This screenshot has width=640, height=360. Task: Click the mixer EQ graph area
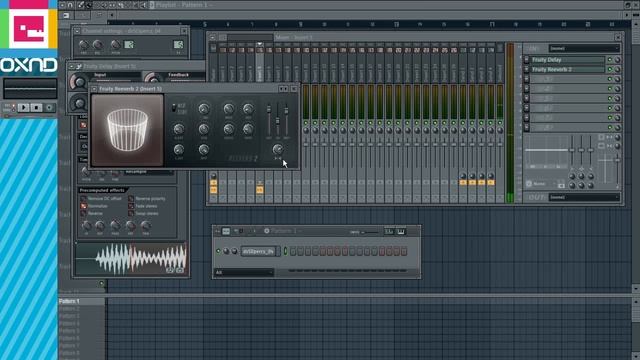pyautogui.click(x=547, y=152)
